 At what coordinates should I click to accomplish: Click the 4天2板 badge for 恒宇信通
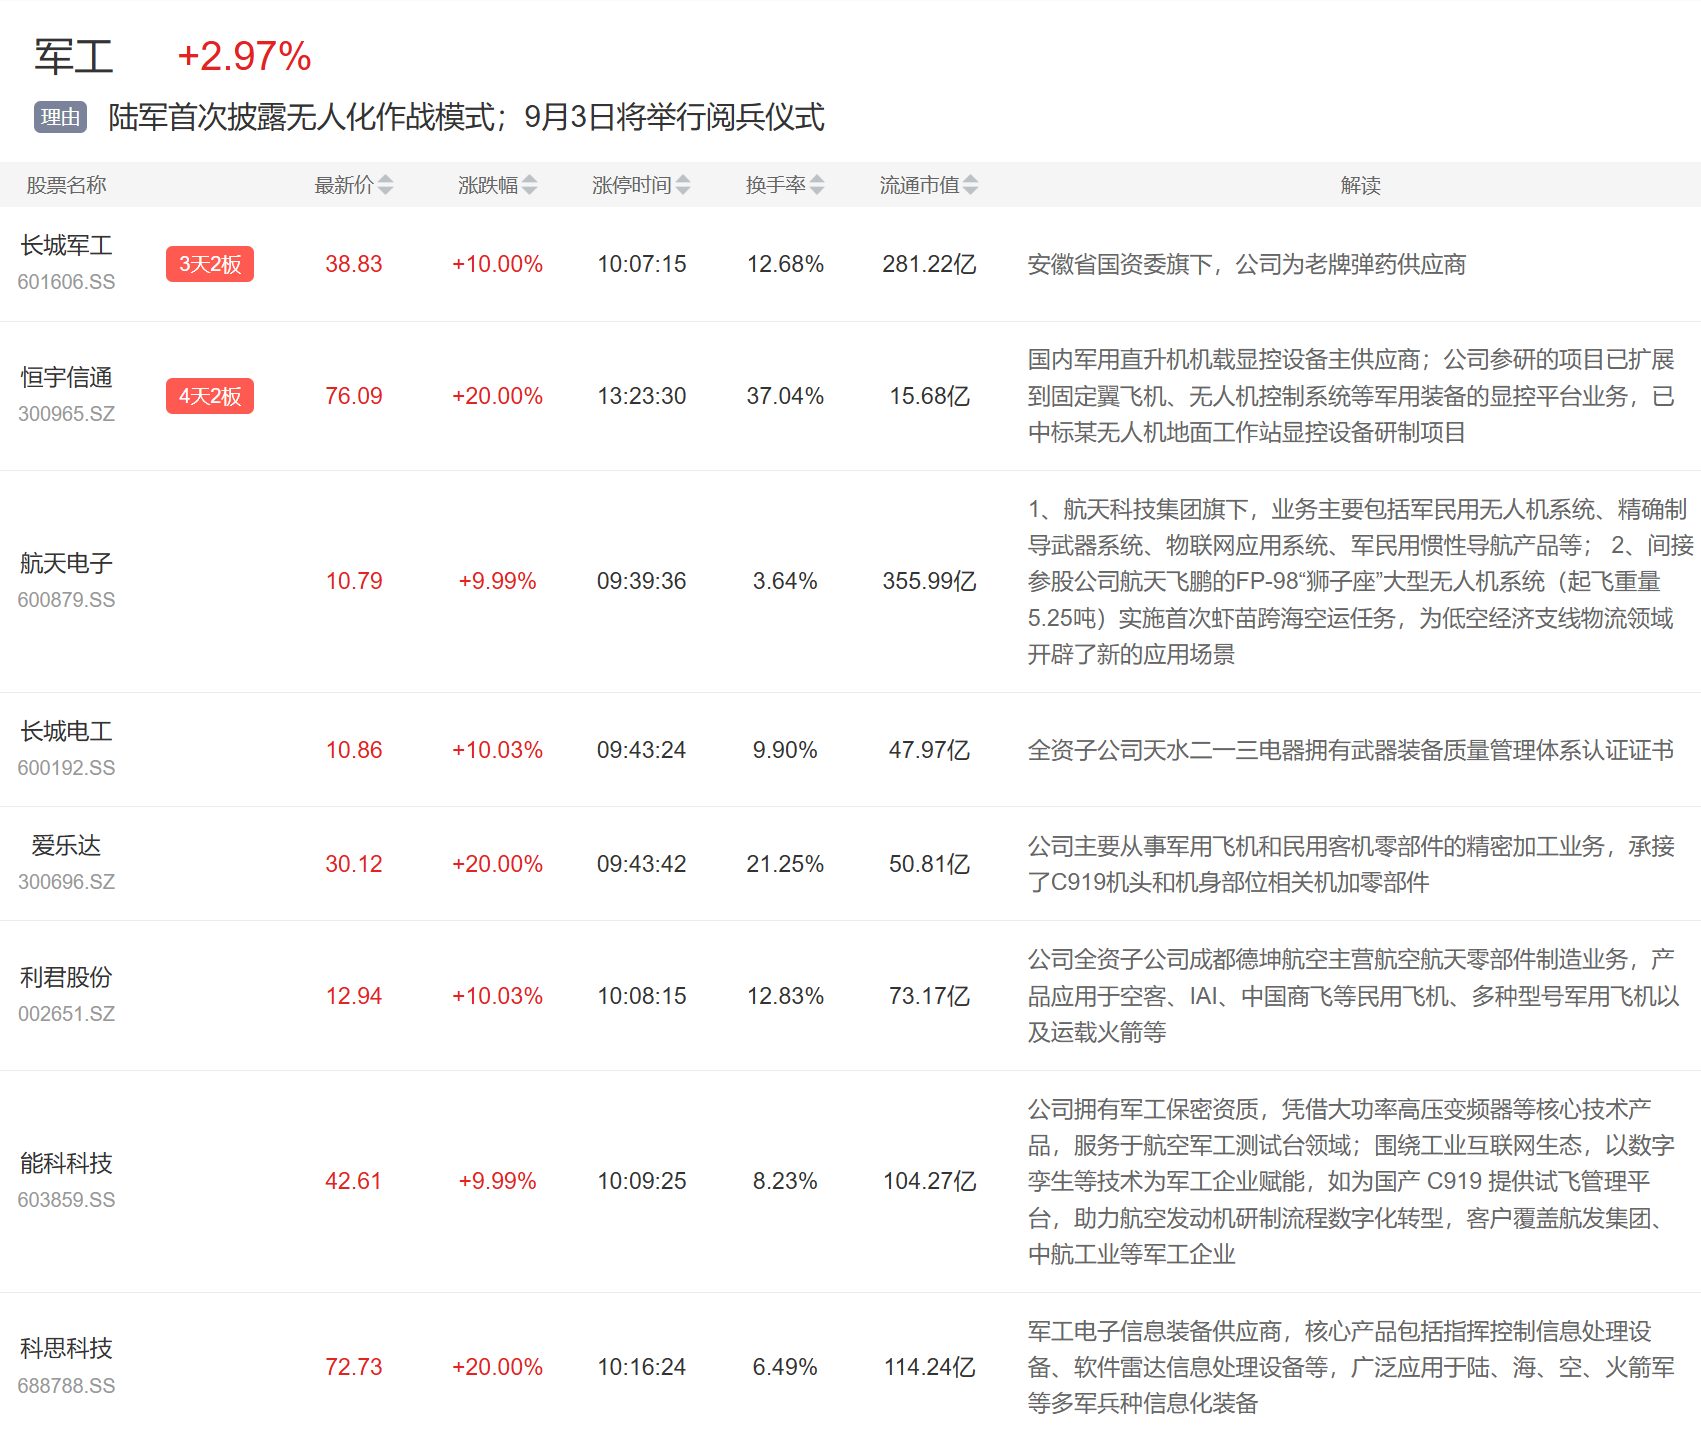coord(210,396)
